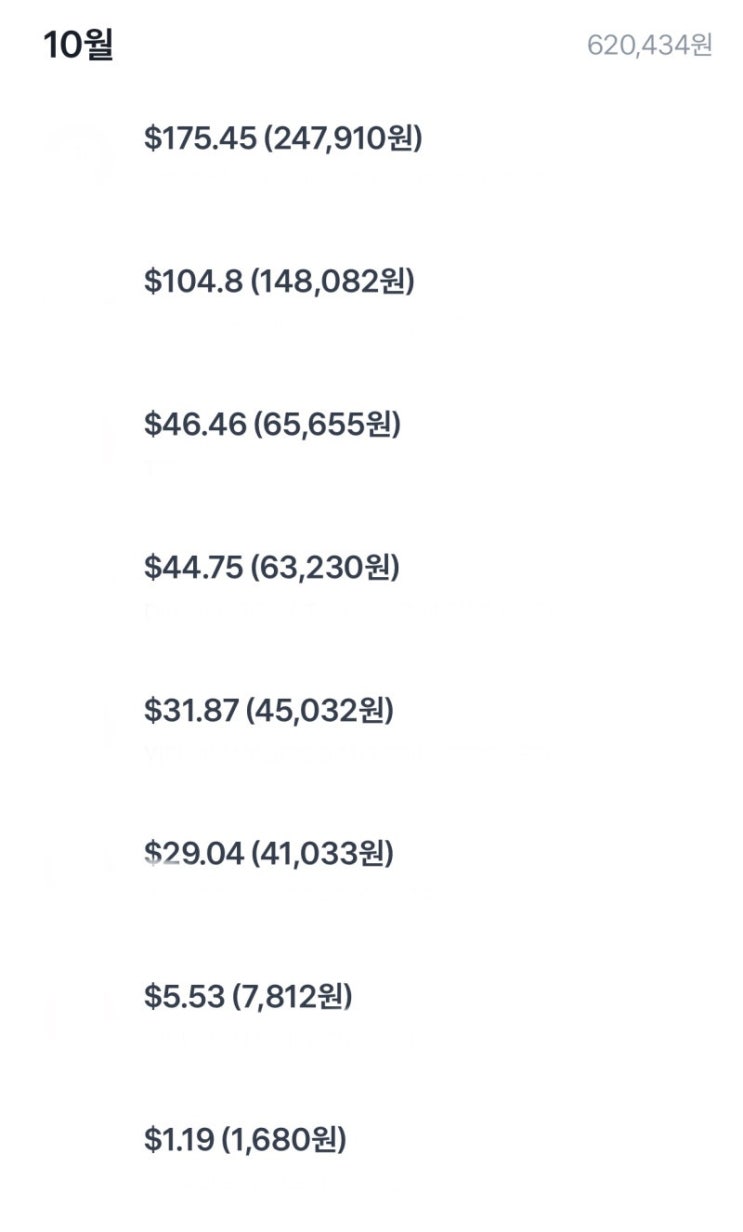Click the 41,033원 amount text
743x1232 pixels.
coord(322,854)
